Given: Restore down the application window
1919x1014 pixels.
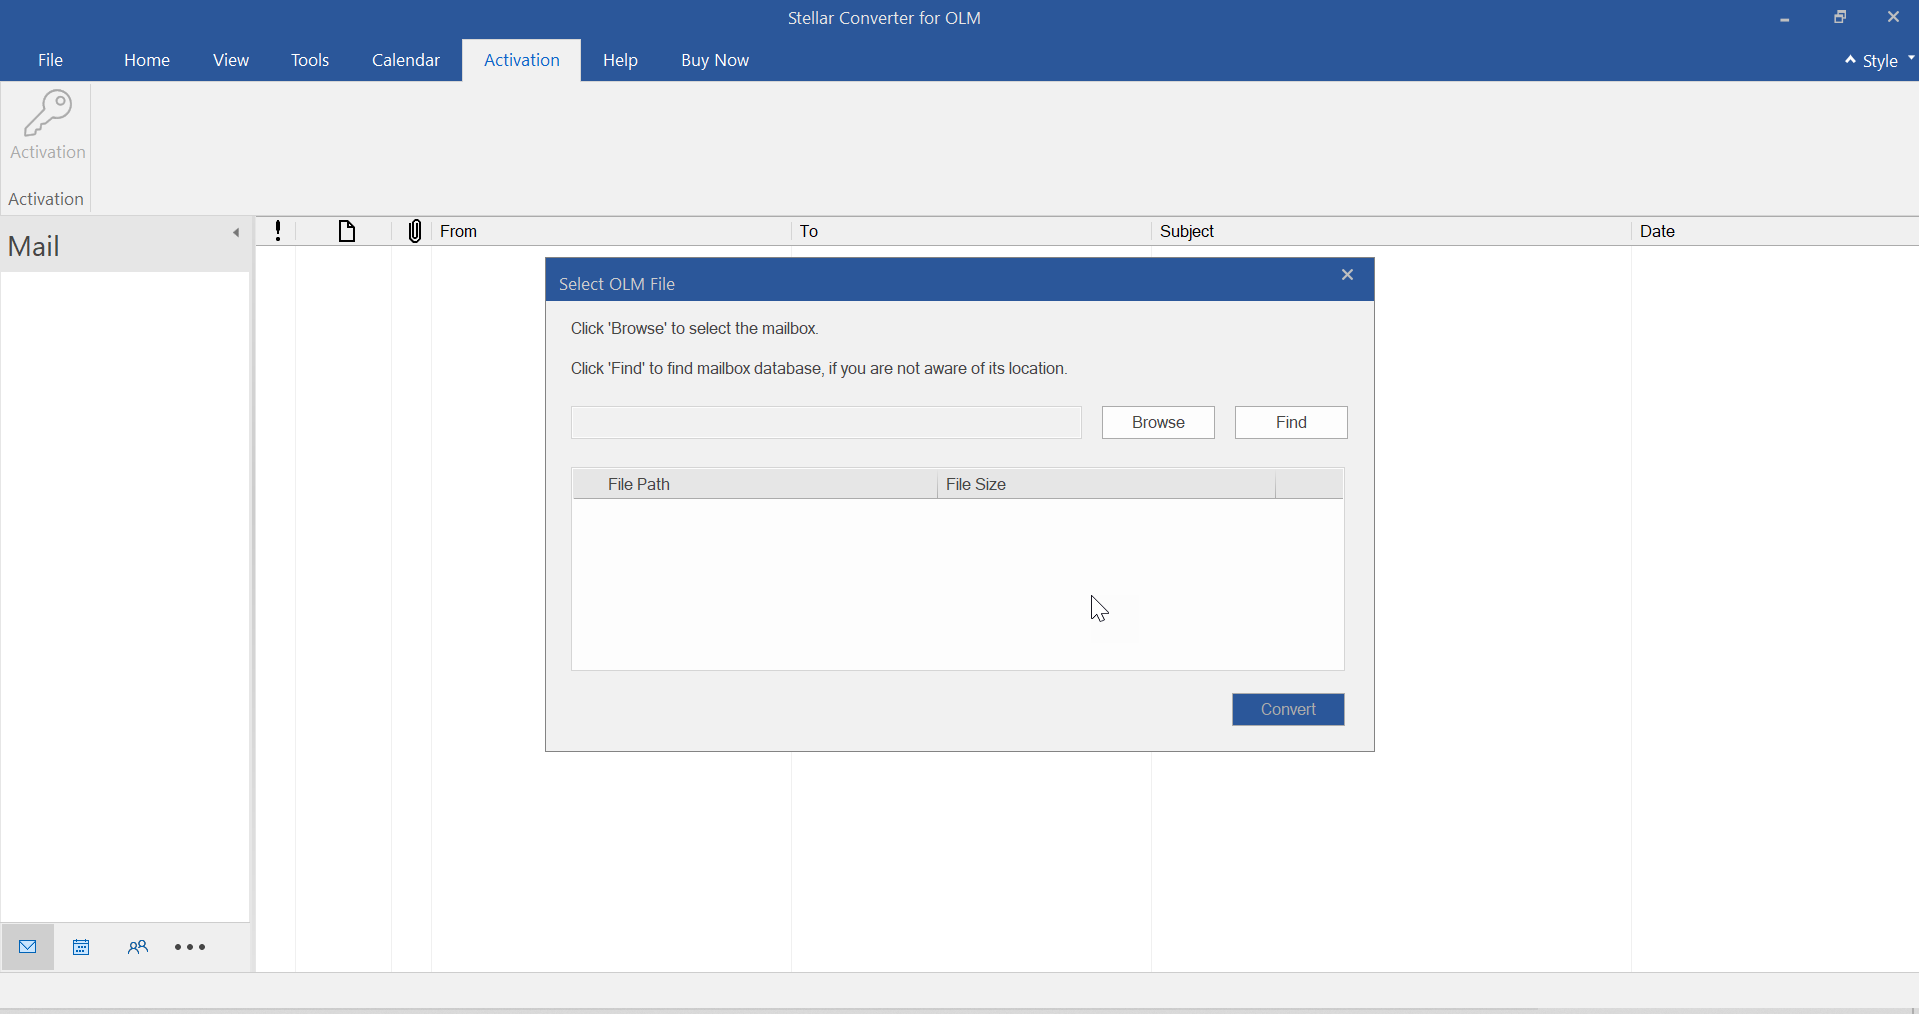Looking at the screenshot, I should point(1840,18).
